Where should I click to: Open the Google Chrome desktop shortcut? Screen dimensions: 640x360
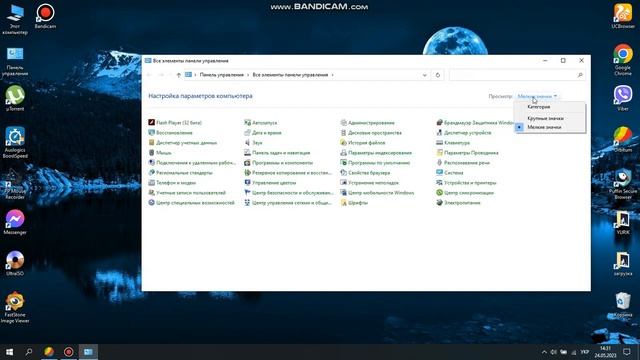(623, 60)
